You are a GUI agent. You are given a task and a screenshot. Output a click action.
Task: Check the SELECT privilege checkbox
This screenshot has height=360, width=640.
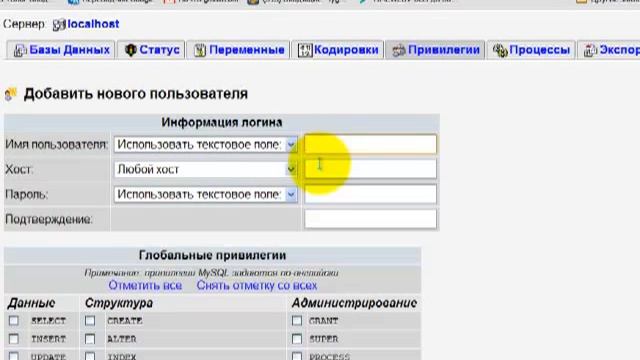(14, 320)
